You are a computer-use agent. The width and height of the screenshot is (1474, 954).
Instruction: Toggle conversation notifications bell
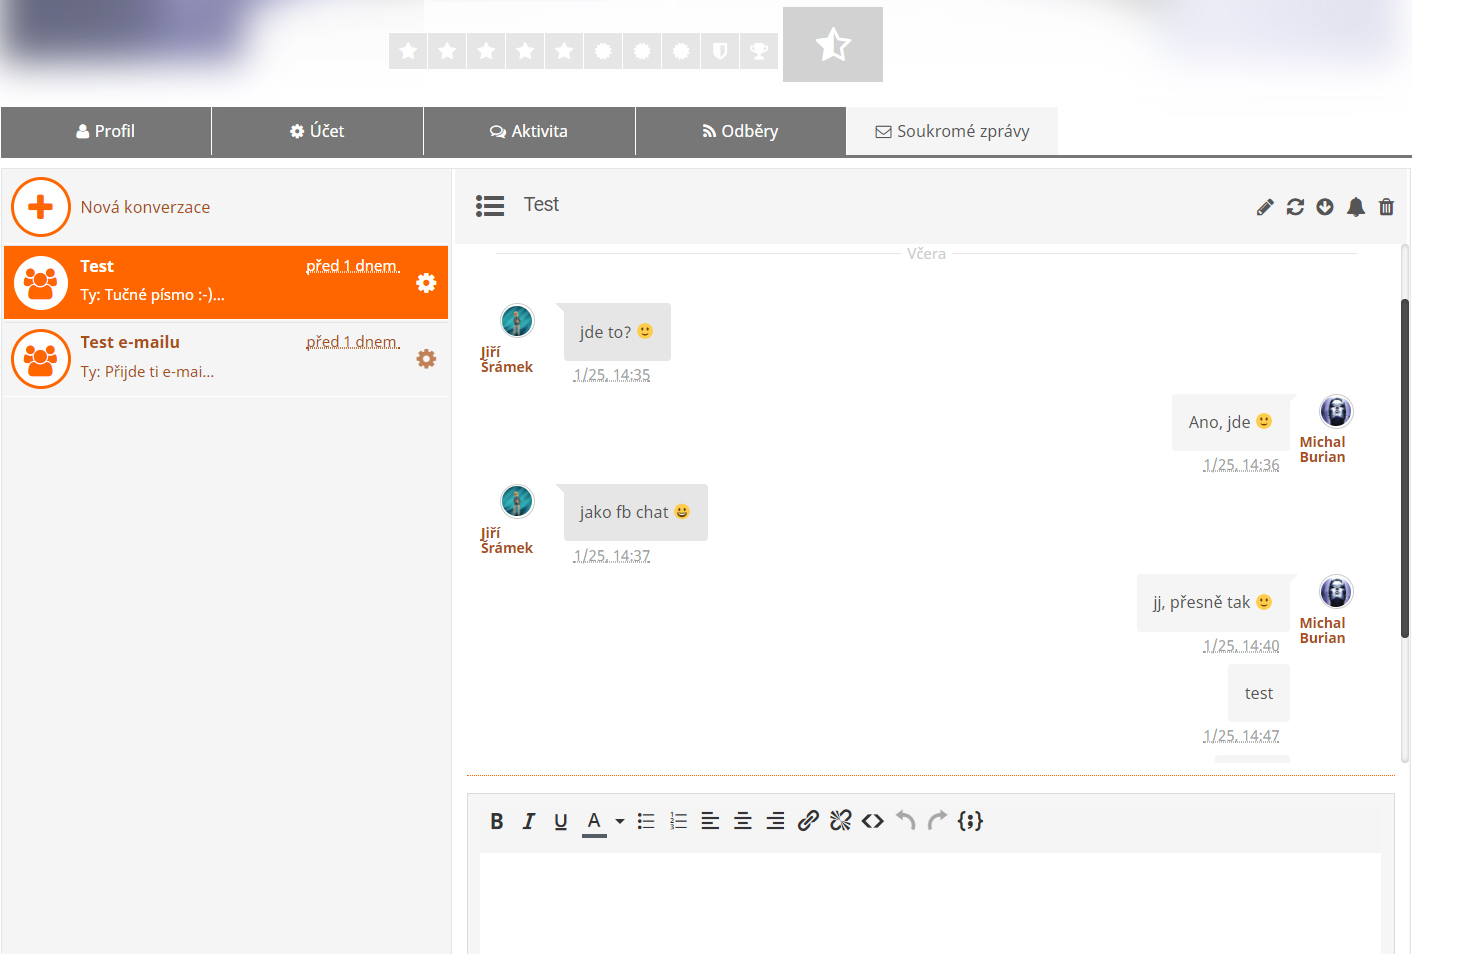(1356, 207)
